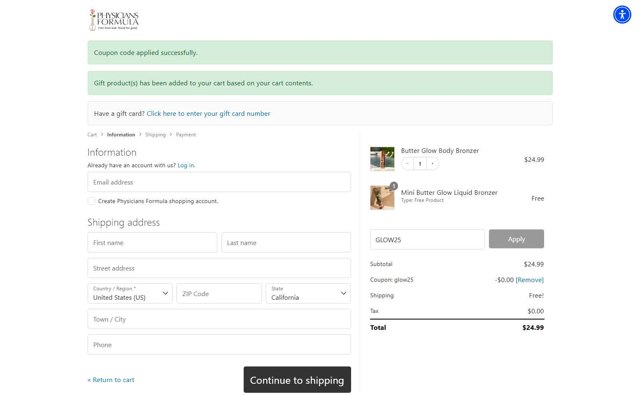Open the Country / Region dropdown
Screen dimensions: 640x395
click(130, 293)
